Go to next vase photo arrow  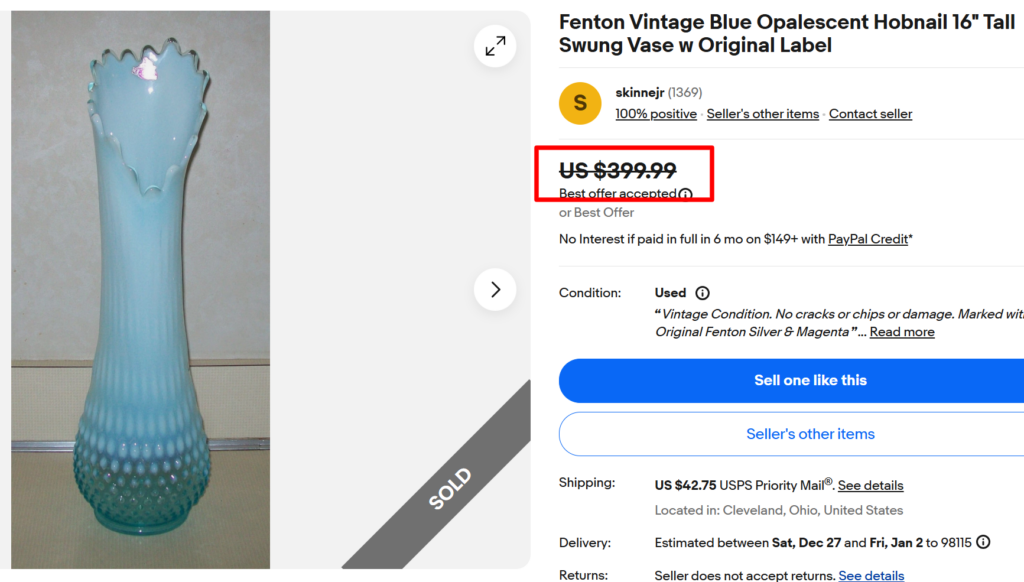[x=495, y=290]
